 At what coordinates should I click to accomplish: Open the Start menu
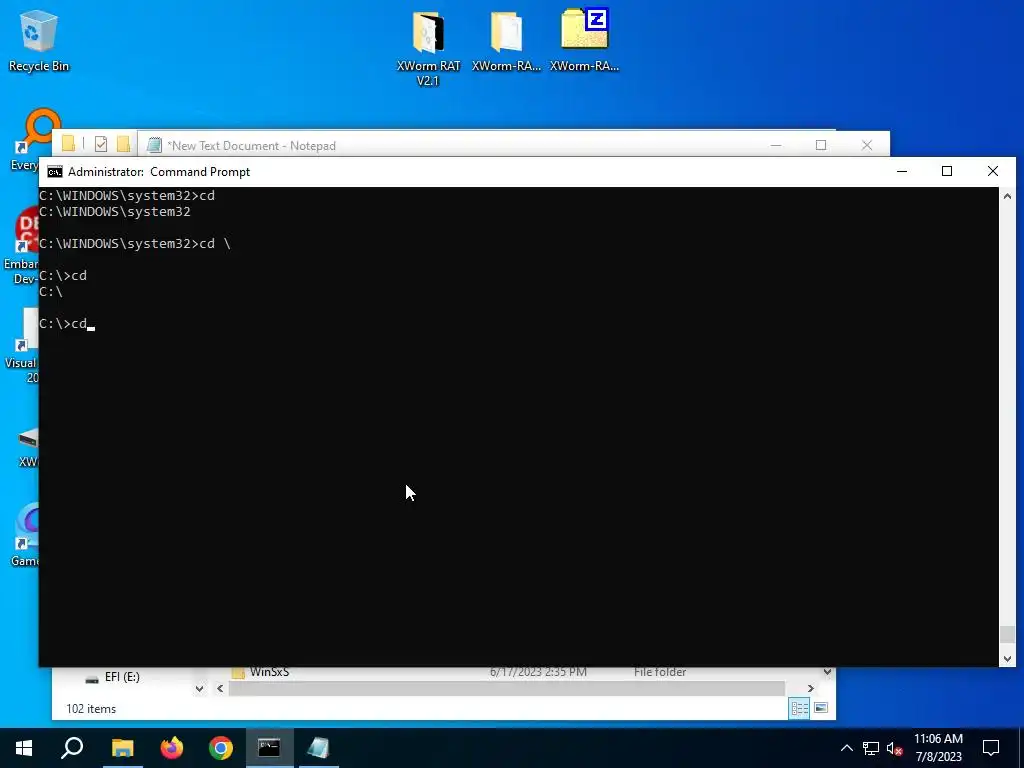coord(24,748)
